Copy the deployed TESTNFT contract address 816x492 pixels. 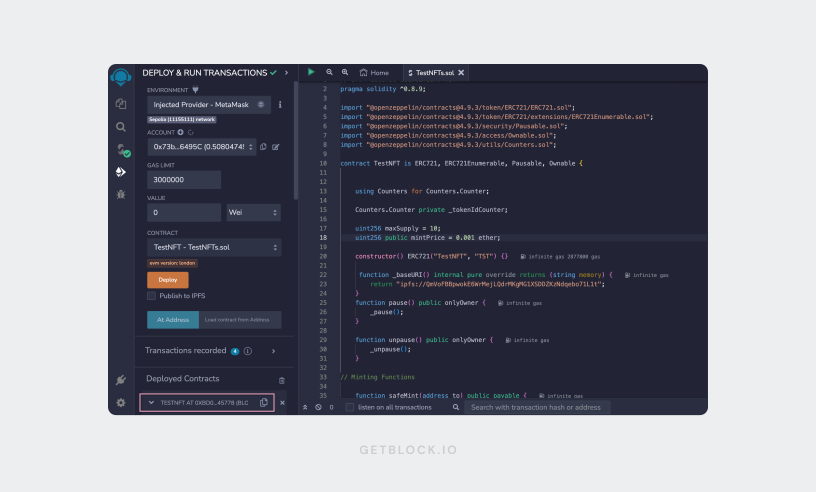(264, 402)
